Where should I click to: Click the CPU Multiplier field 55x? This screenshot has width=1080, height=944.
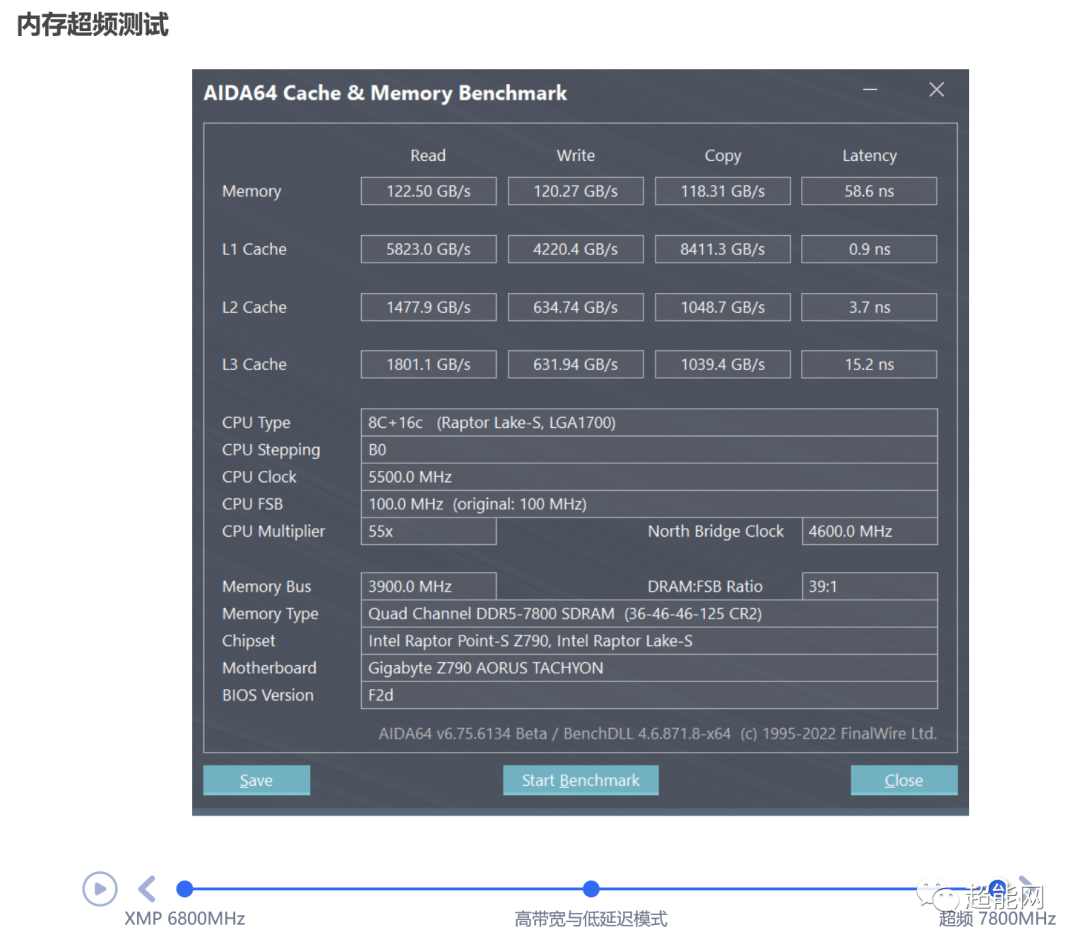[428, 531]
